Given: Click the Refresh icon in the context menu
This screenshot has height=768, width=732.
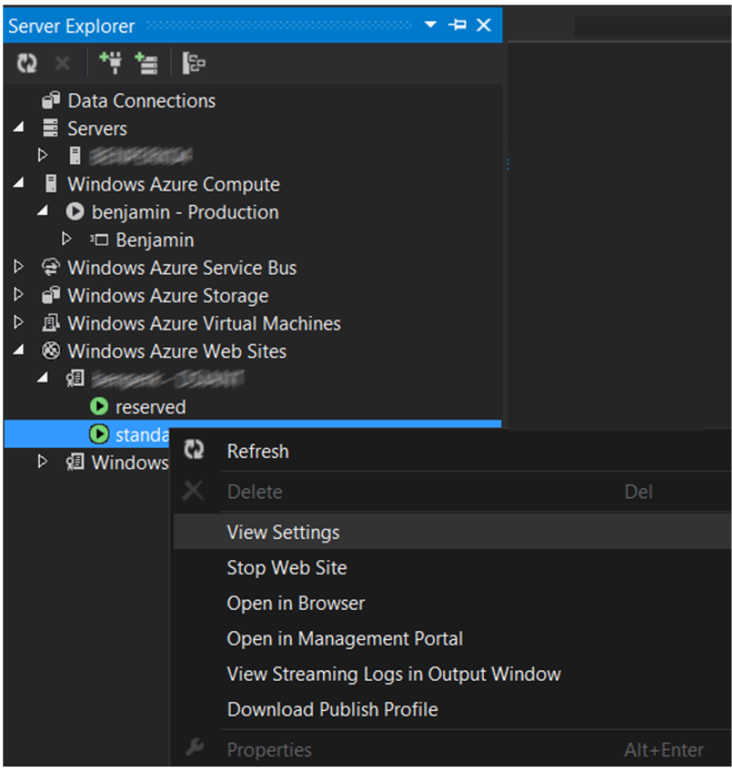Looking at the screenshot, I should (x=194, y=450).
